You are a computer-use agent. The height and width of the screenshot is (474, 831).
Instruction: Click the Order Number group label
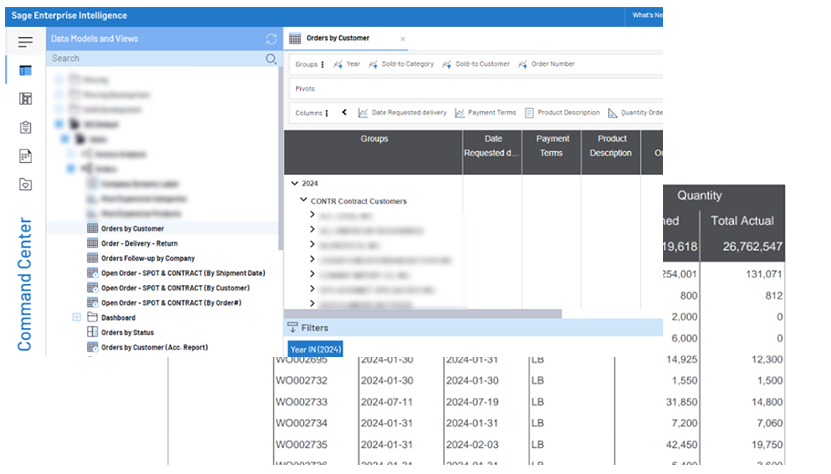coord(553,64)
